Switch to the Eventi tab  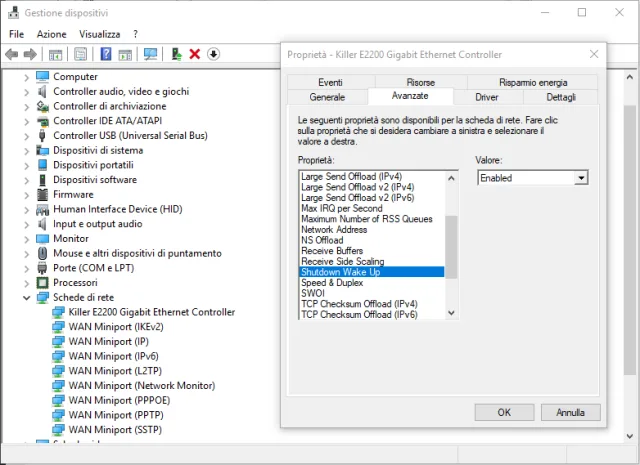(x=331, y=82)
